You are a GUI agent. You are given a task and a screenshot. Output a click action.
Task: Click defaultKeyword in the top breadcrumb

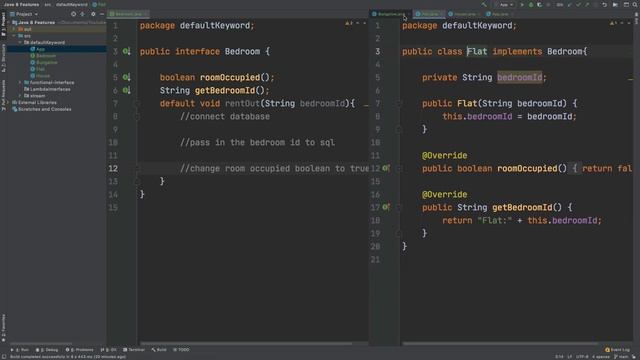pyautogui.click(x=71, y=4)
